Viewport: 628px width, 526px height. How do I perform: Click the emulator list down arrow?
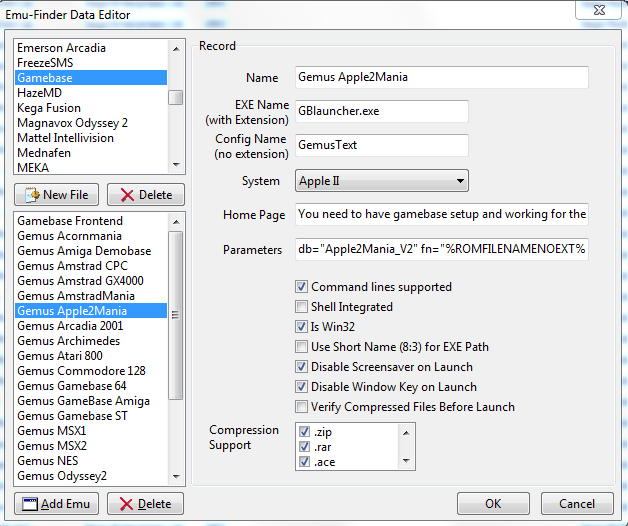[x=176, y=477]
